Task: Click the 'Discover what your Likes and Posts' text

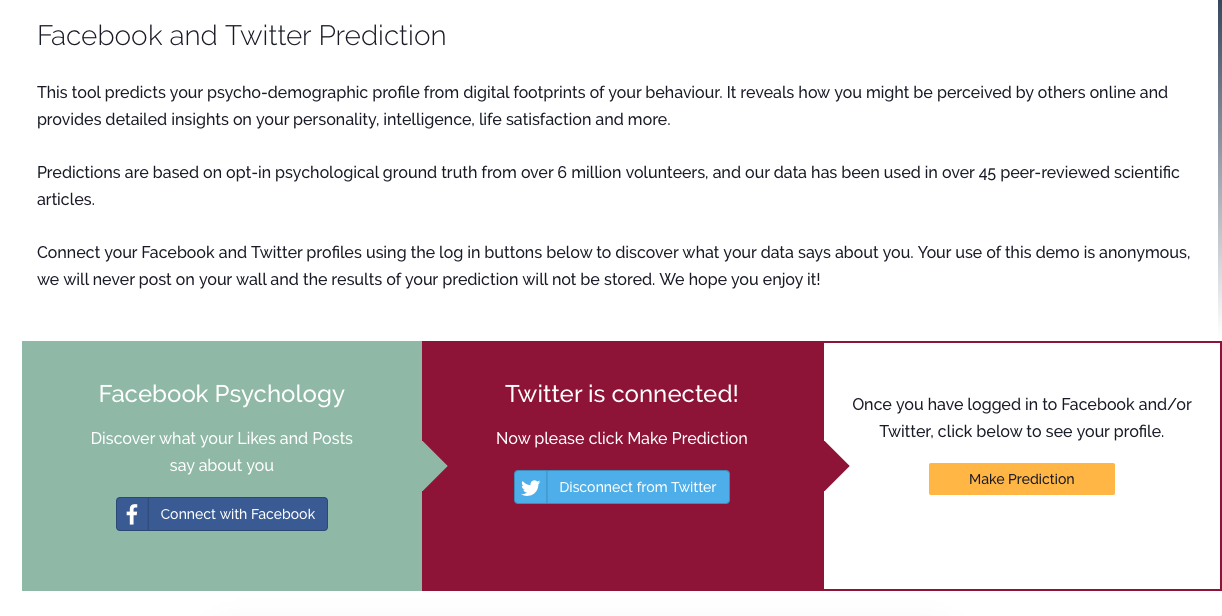Action: coord(221,438)
